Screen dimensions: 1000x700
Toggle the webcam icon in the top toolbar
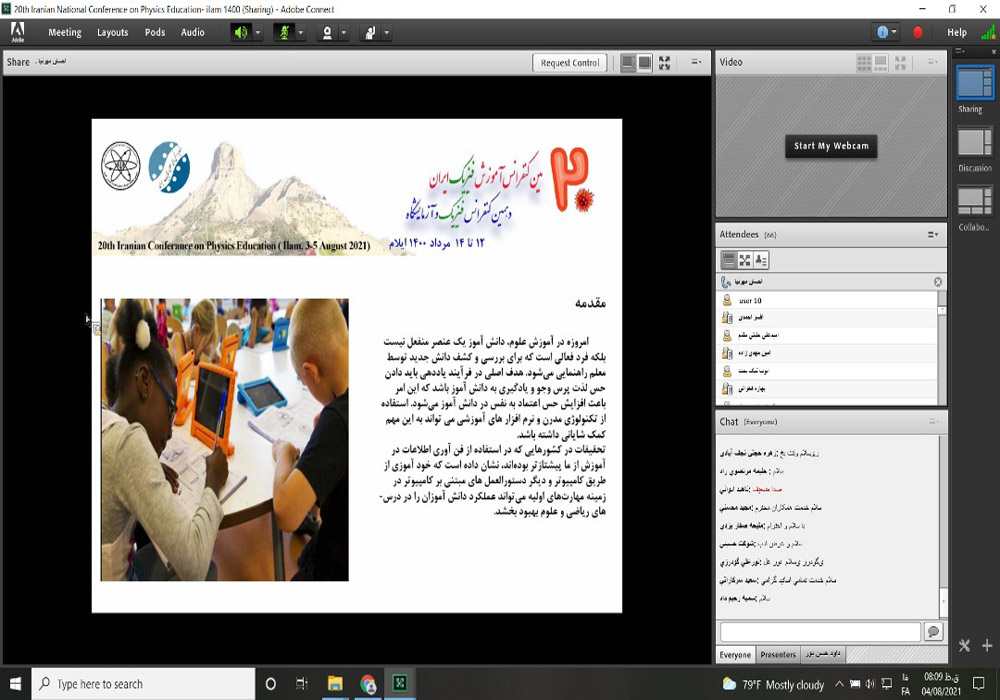point(326,32)
